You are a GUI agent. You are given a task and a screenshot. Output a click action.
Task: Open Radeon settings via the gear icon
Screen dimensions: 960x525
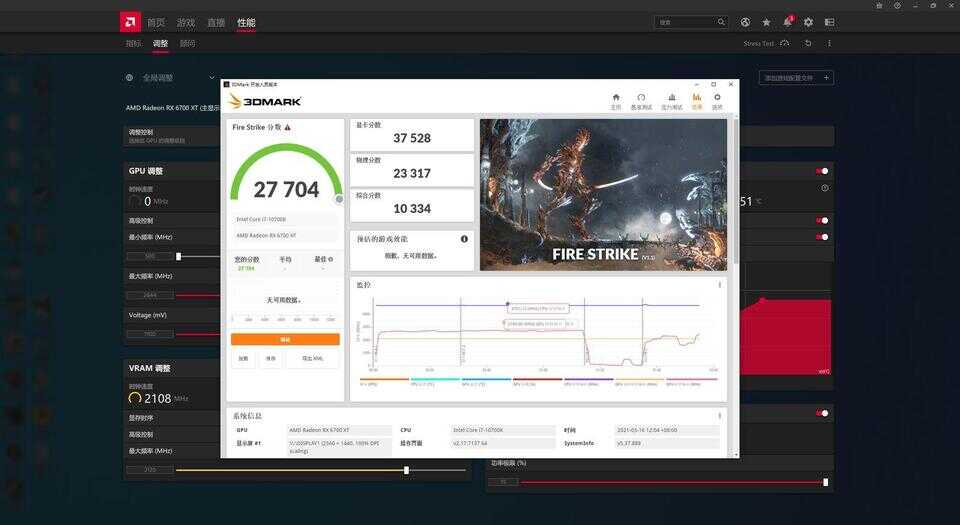coord(809,22)
